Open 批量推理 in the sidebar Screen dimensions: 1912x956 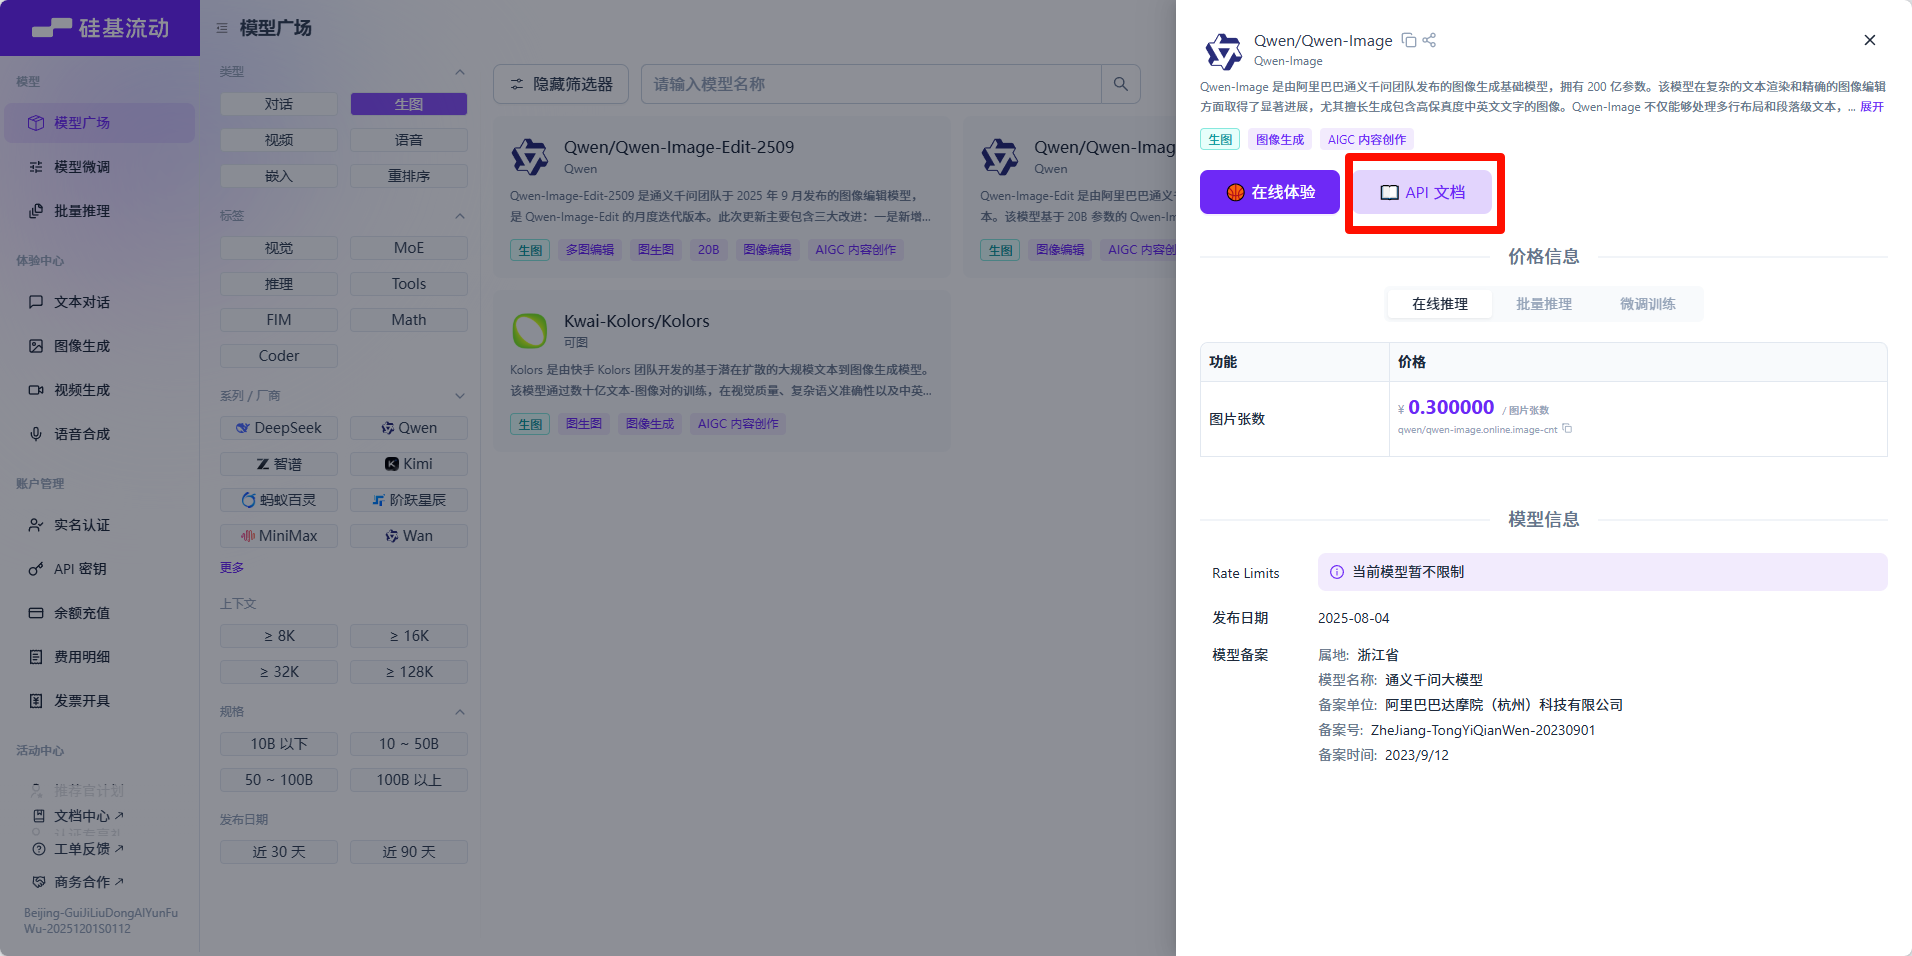(x=99, y=211)
